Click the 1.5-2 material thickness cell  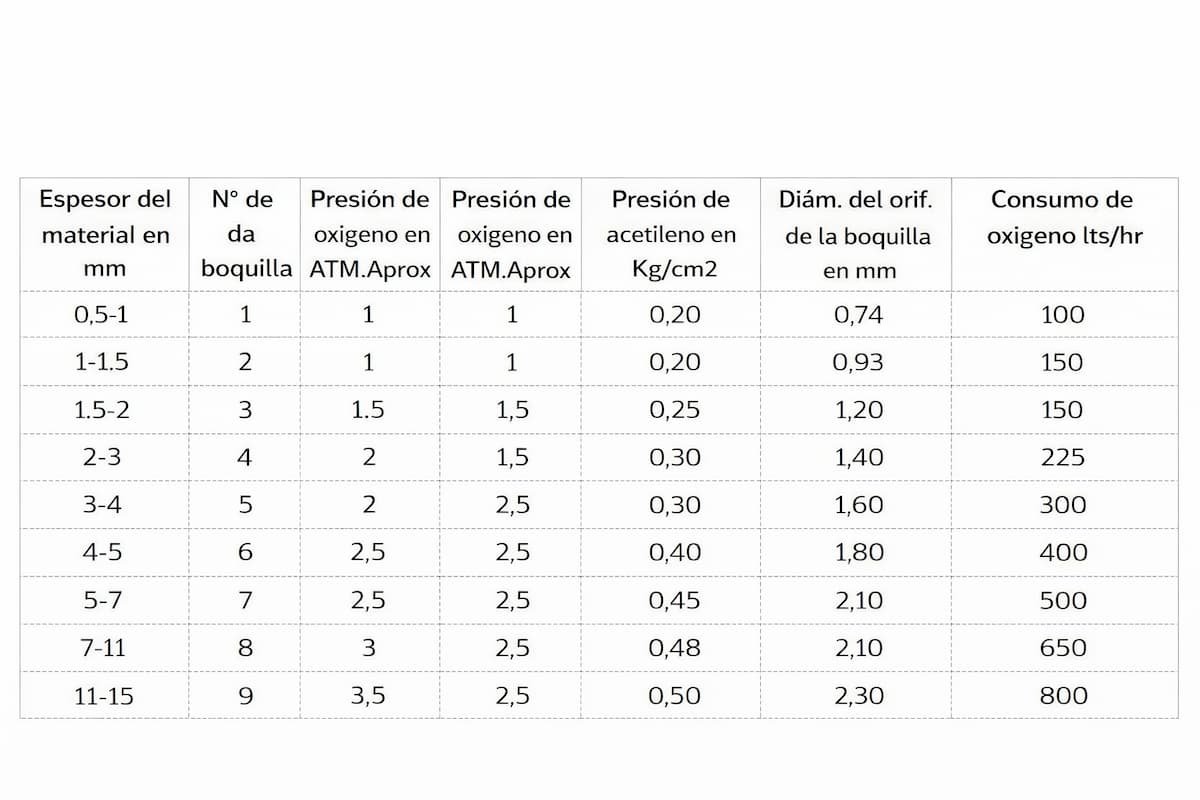(101, 410)
